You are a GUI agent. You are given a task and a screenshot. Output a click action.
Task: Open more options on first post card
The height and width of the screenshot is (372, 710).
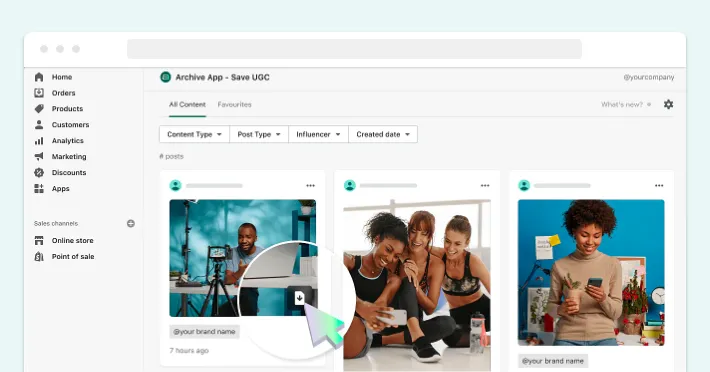point(310,186)
